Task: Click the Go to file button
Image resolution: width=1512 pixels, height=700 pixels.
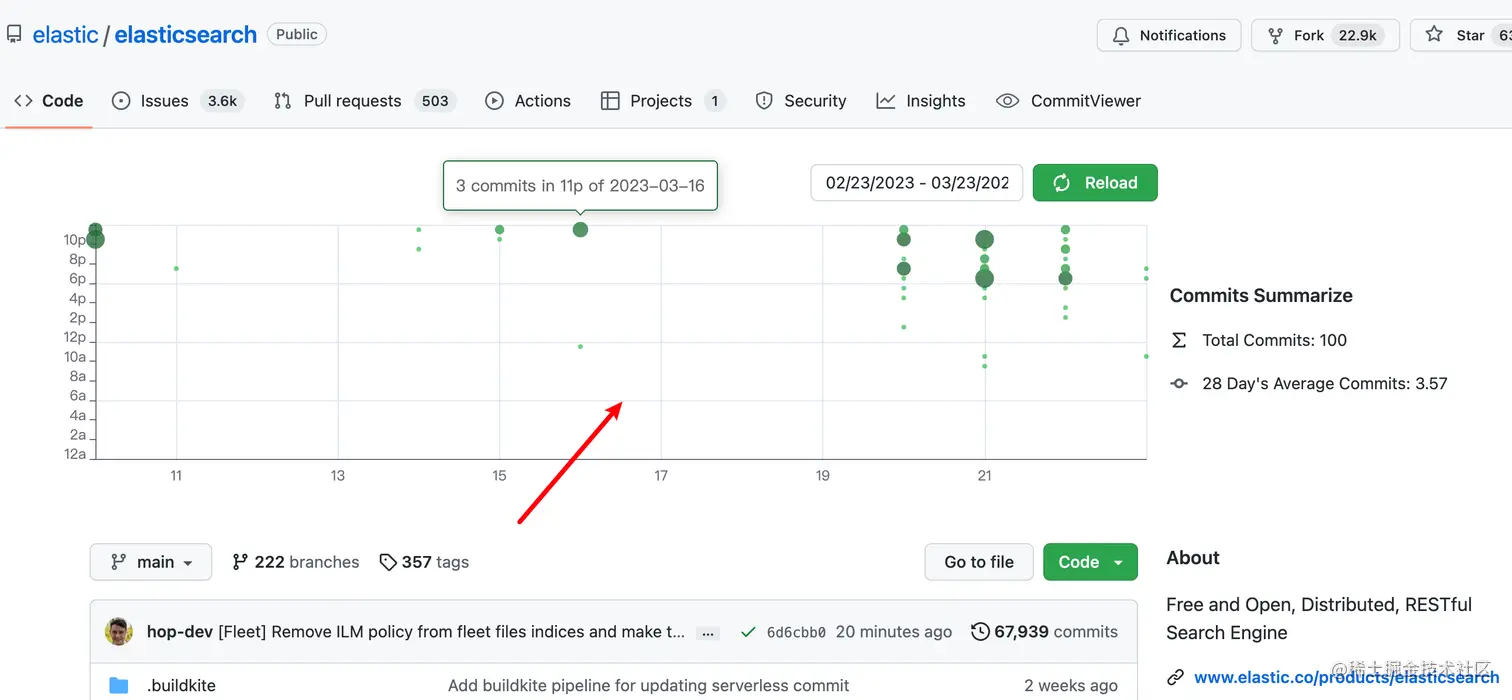Action: (x=979, y=562)
